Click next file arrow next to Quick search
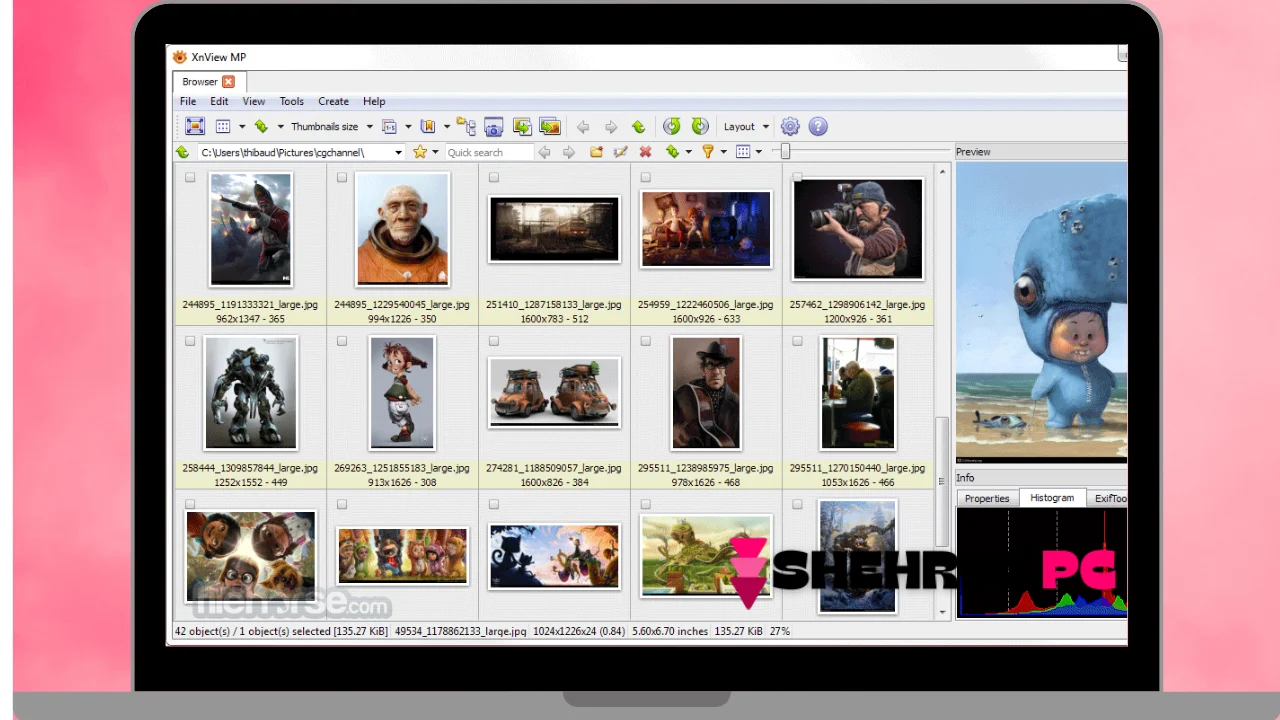The image size is (1280, 720). (568, 152)
